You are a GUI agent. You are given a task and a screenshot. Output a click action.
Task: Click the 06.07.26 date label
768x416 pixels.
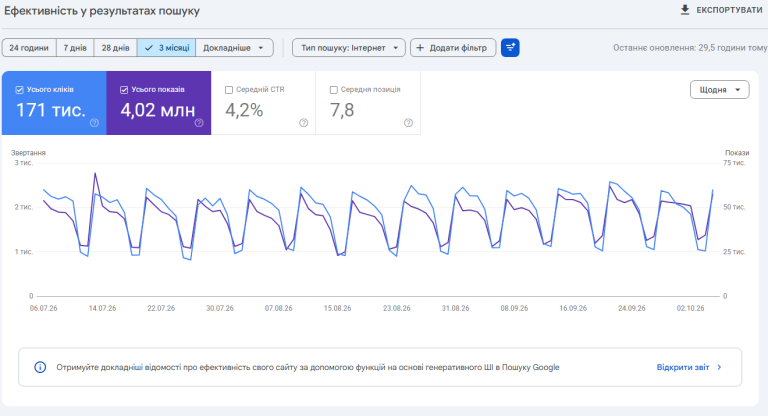click(44, 308)
